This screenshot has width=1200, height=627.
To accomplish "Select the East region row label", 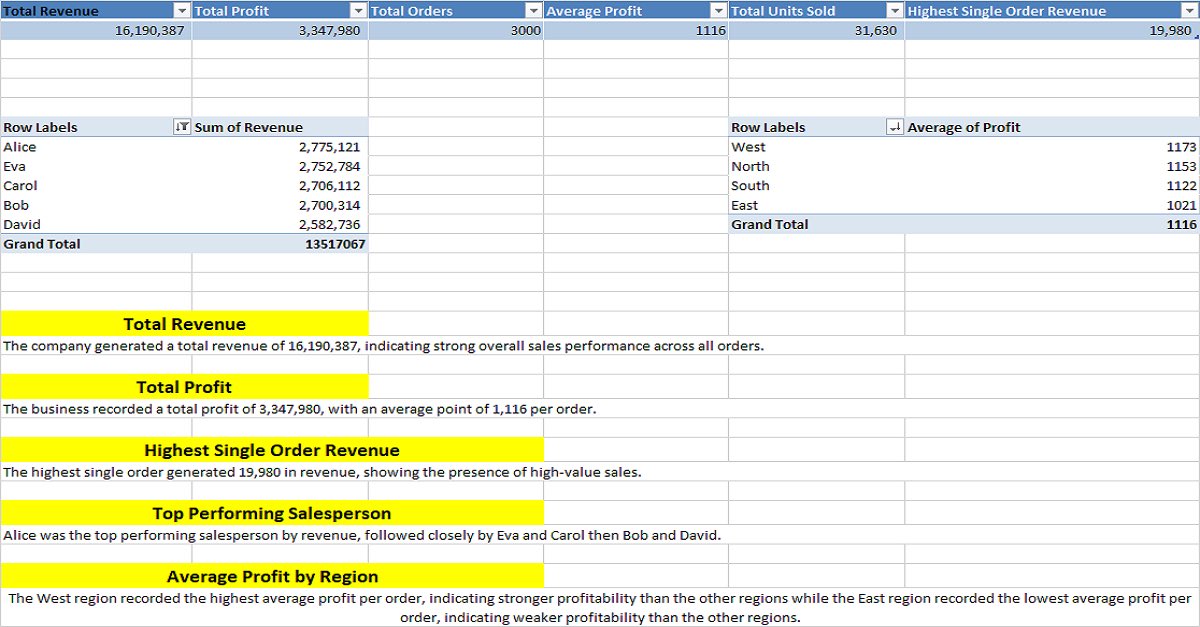I will tap(816, 205).
